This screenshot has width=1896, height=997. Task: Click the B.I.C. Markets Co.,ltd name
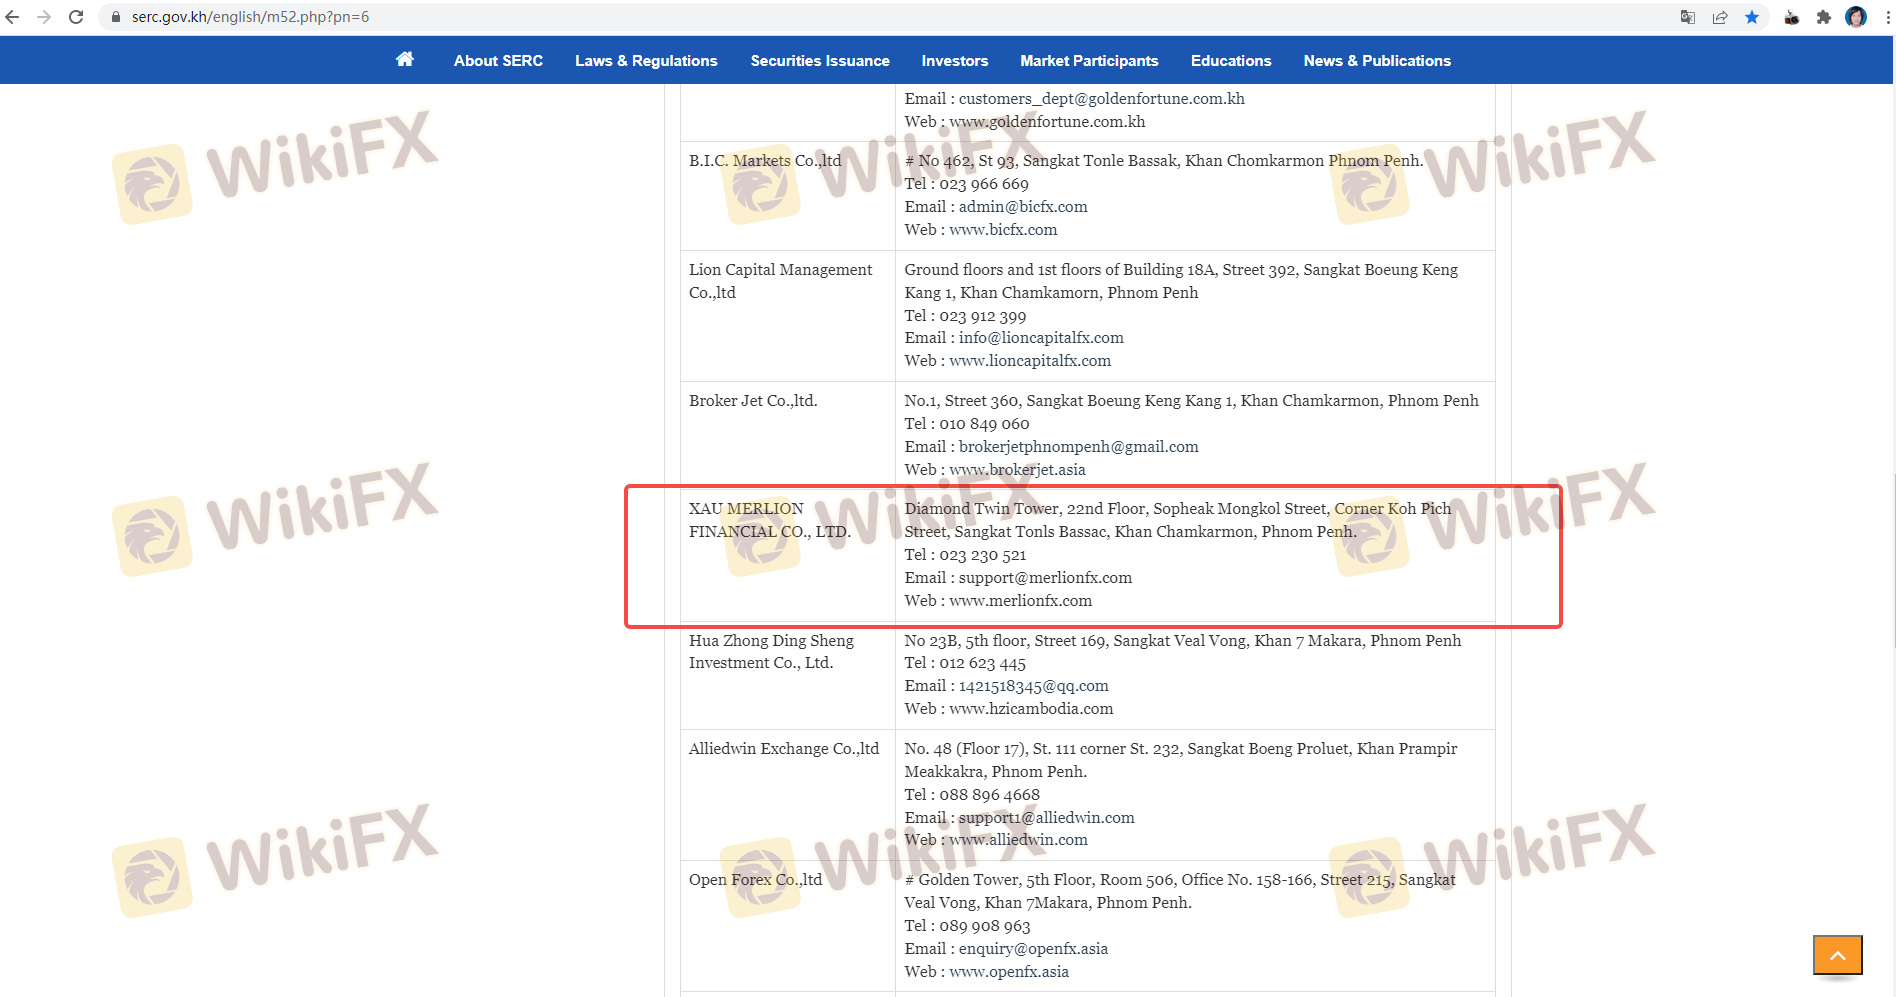pos(765,161)
